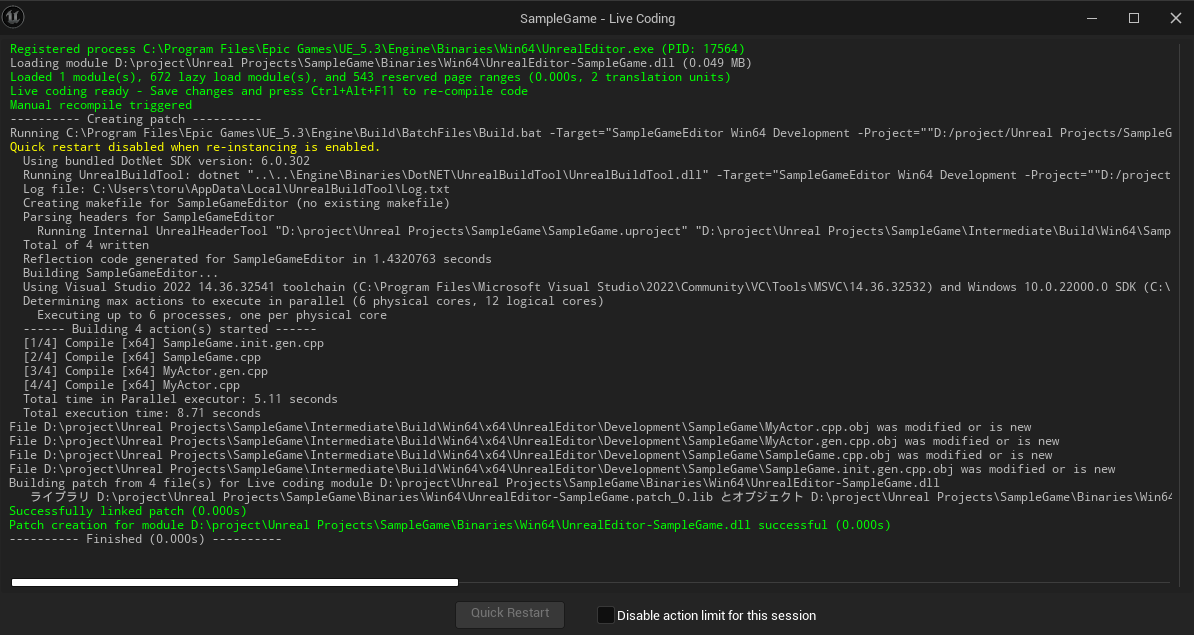
Task: Select the 'Registered process' log line
Action: tap(378, 49)
